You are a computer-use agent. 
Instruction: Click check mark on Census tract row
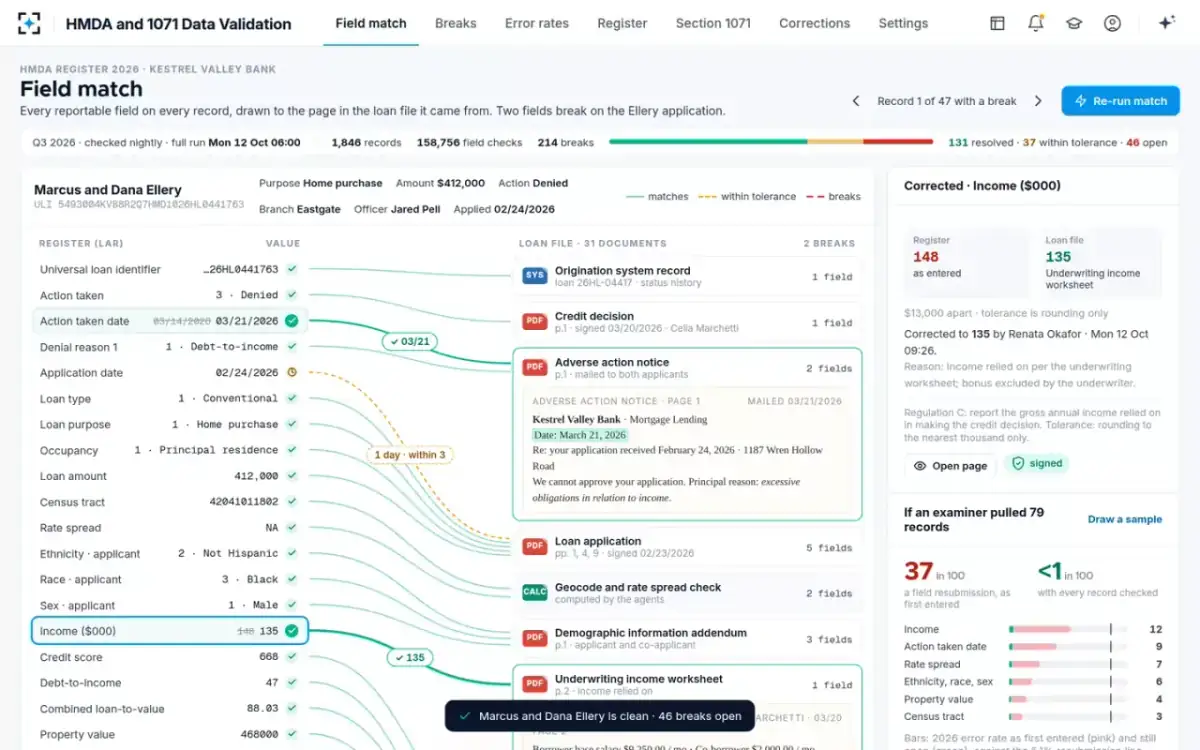click(292, 502)
